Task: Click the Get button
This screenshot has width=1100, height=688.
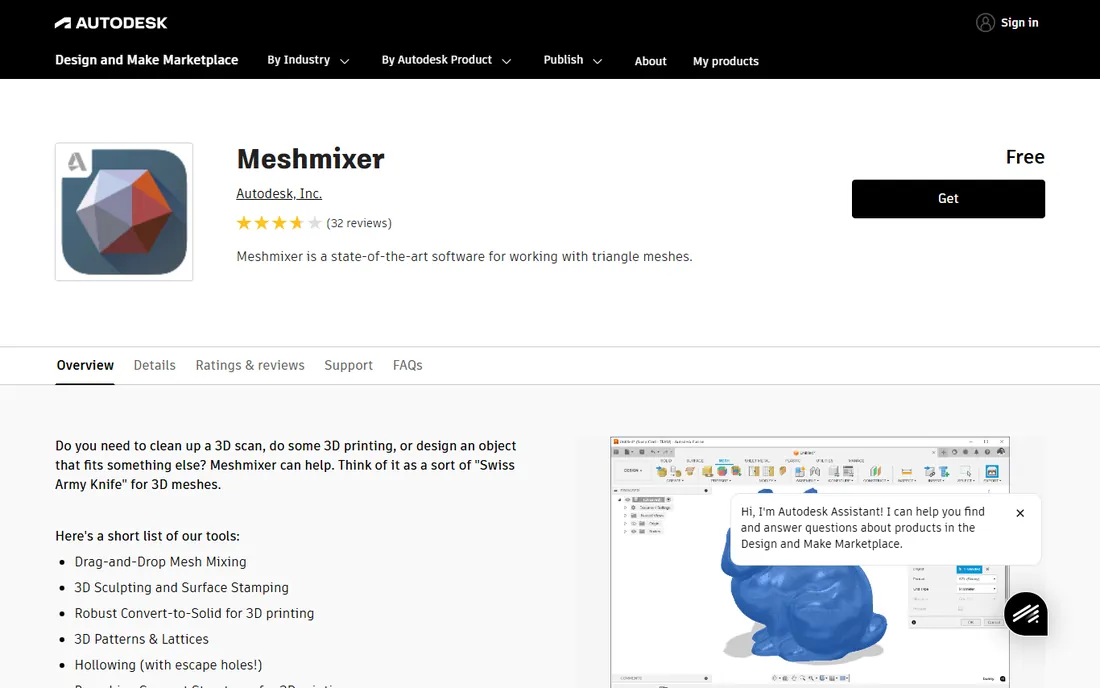Action: click(948, 198)
